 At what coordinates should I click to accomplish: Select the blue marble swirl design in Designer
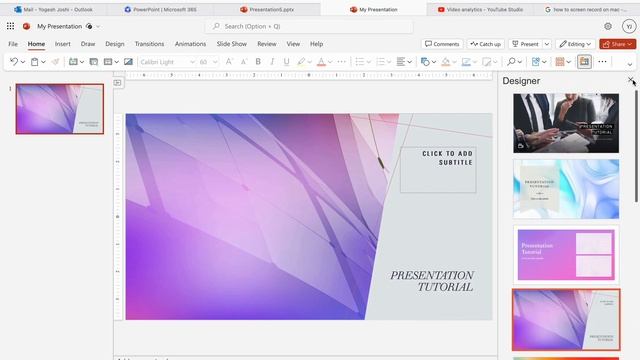pyautogui.click(x=566, y=189)
